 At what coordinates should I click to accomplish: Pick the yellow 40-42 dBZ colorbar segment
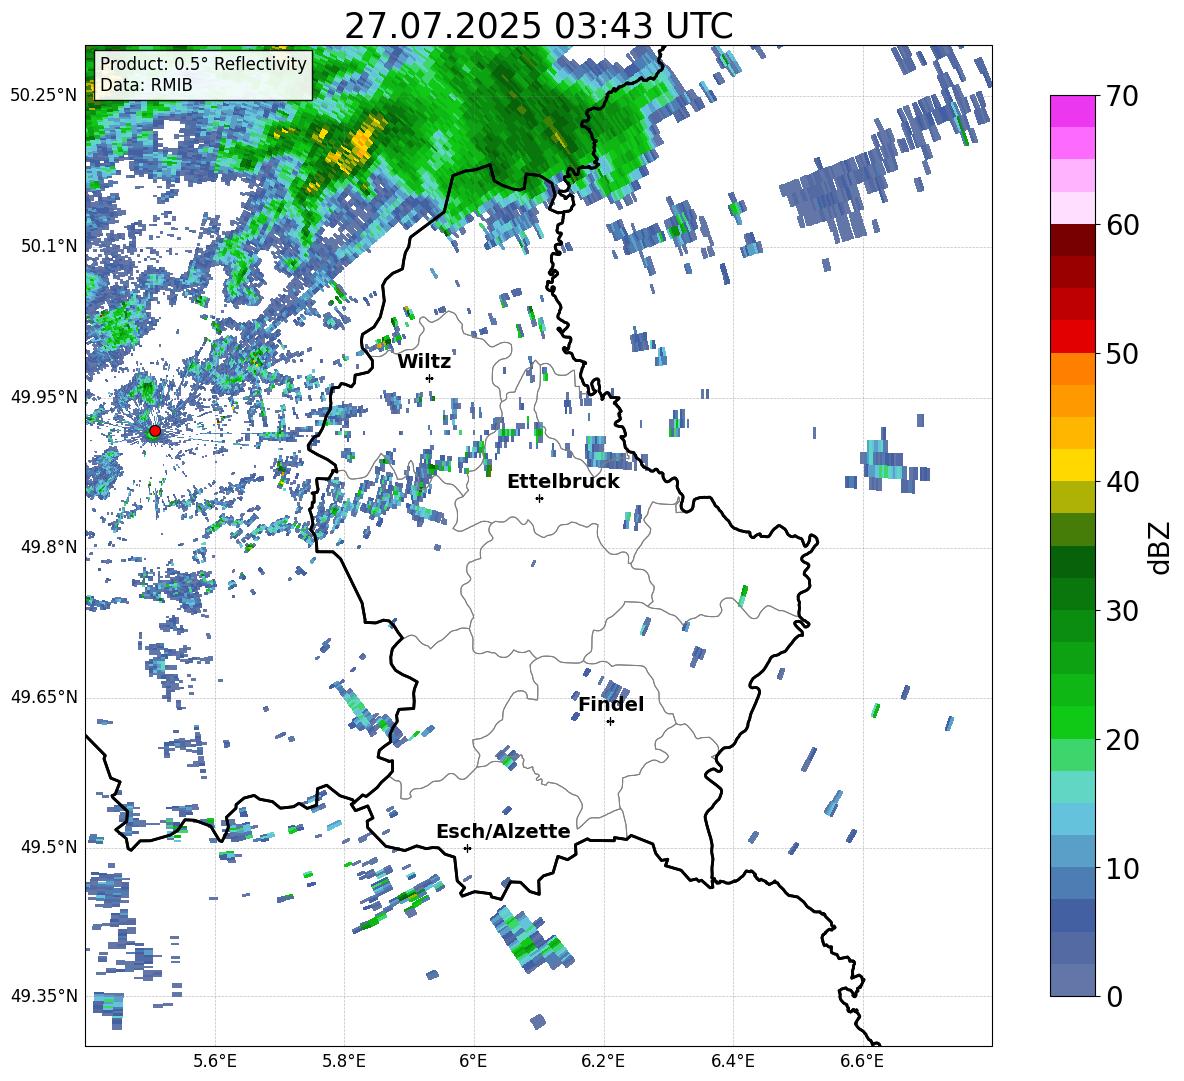point(1072,465)
